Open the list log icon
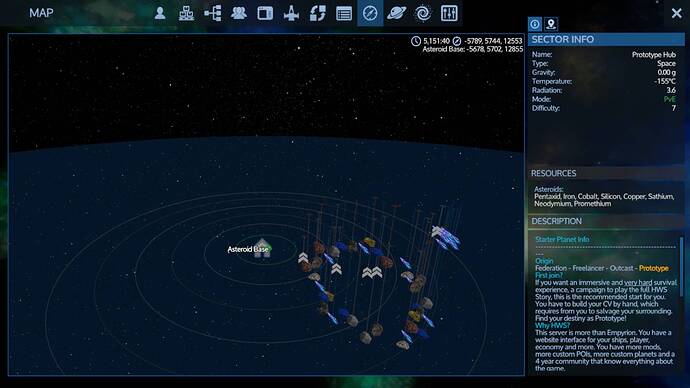Screen dimensions: 690x388 (x=344, y=13)
